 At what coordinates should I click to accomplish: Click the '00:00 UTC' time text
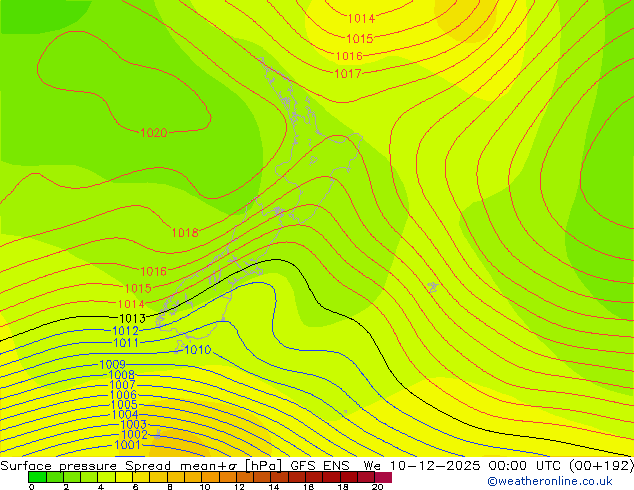coord(524,466)
